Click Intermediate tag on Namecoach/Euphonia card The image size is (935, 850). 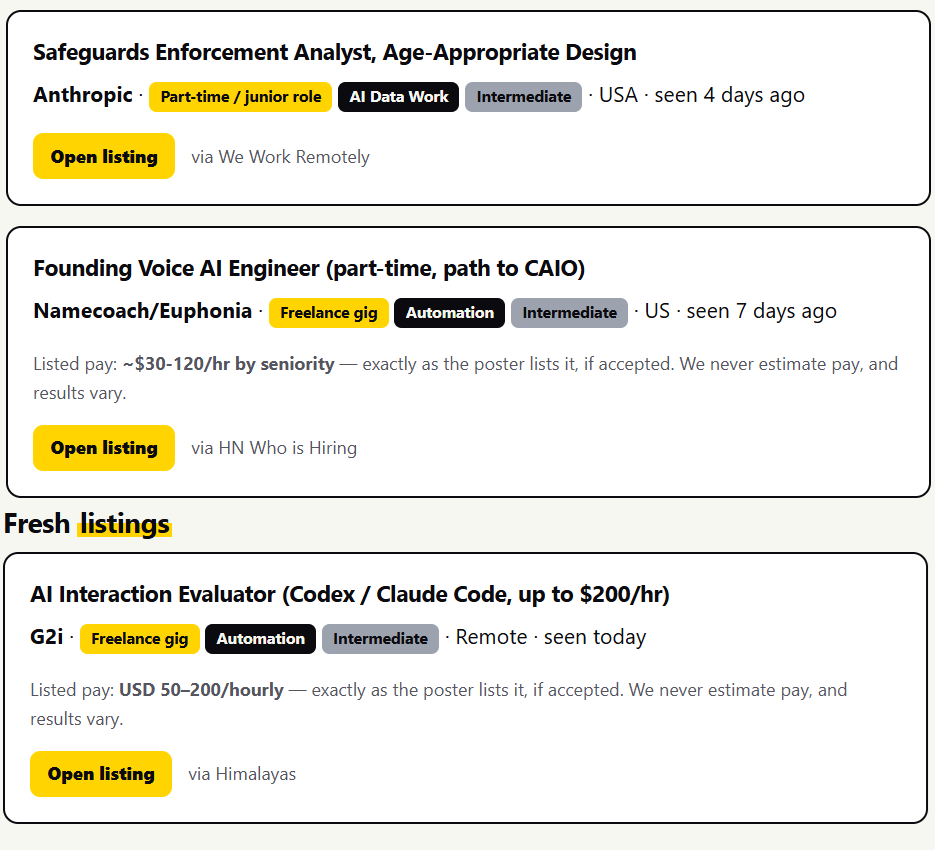coord(569,313)
